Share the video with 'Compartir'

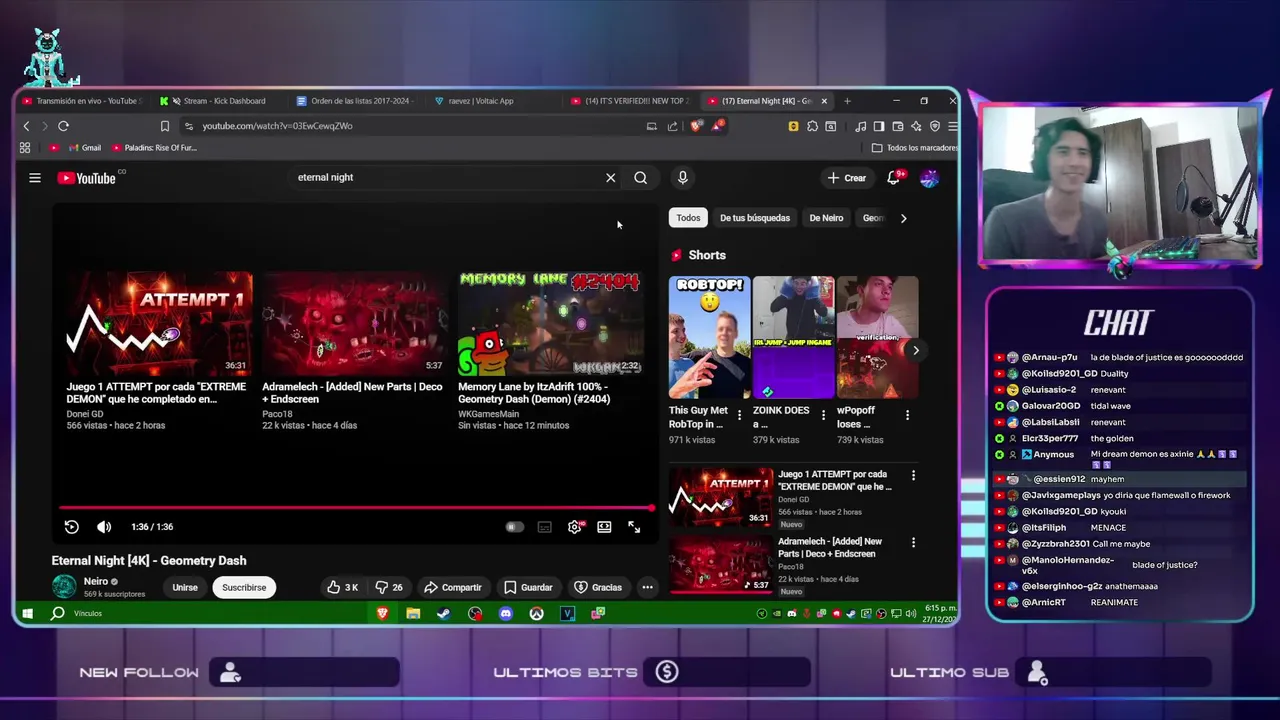coord(453,587)
